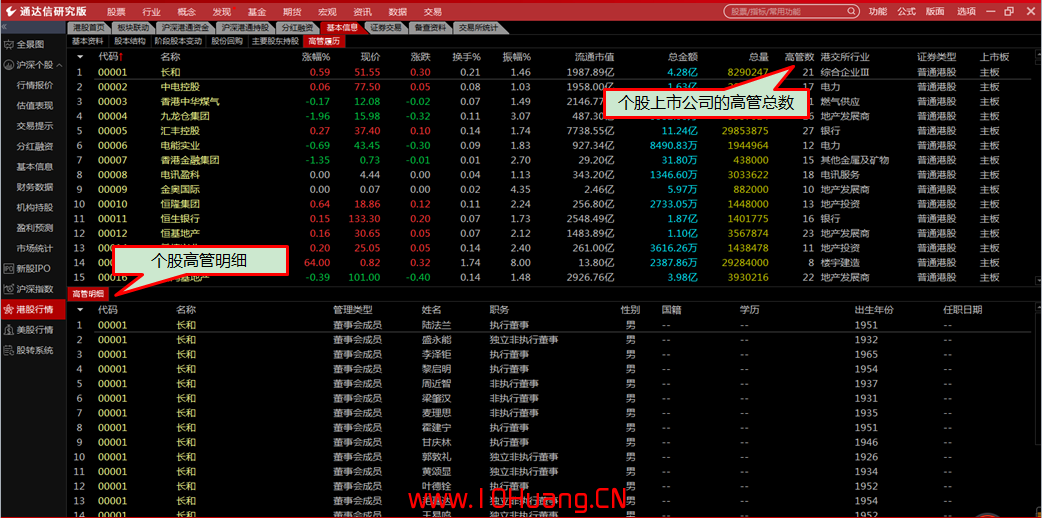Open the 基金 menu
1042x518 pixels.
click(x=257, y=11)
